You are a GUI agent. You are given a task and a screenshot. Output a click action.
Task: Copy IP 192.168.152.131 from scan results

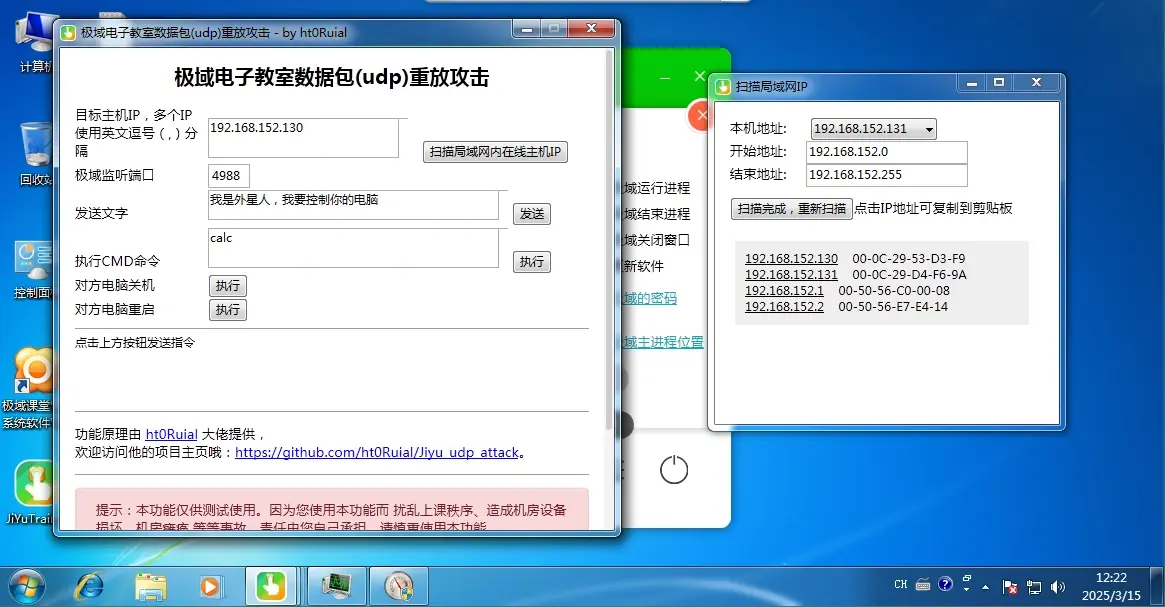[x=791, y=274]
